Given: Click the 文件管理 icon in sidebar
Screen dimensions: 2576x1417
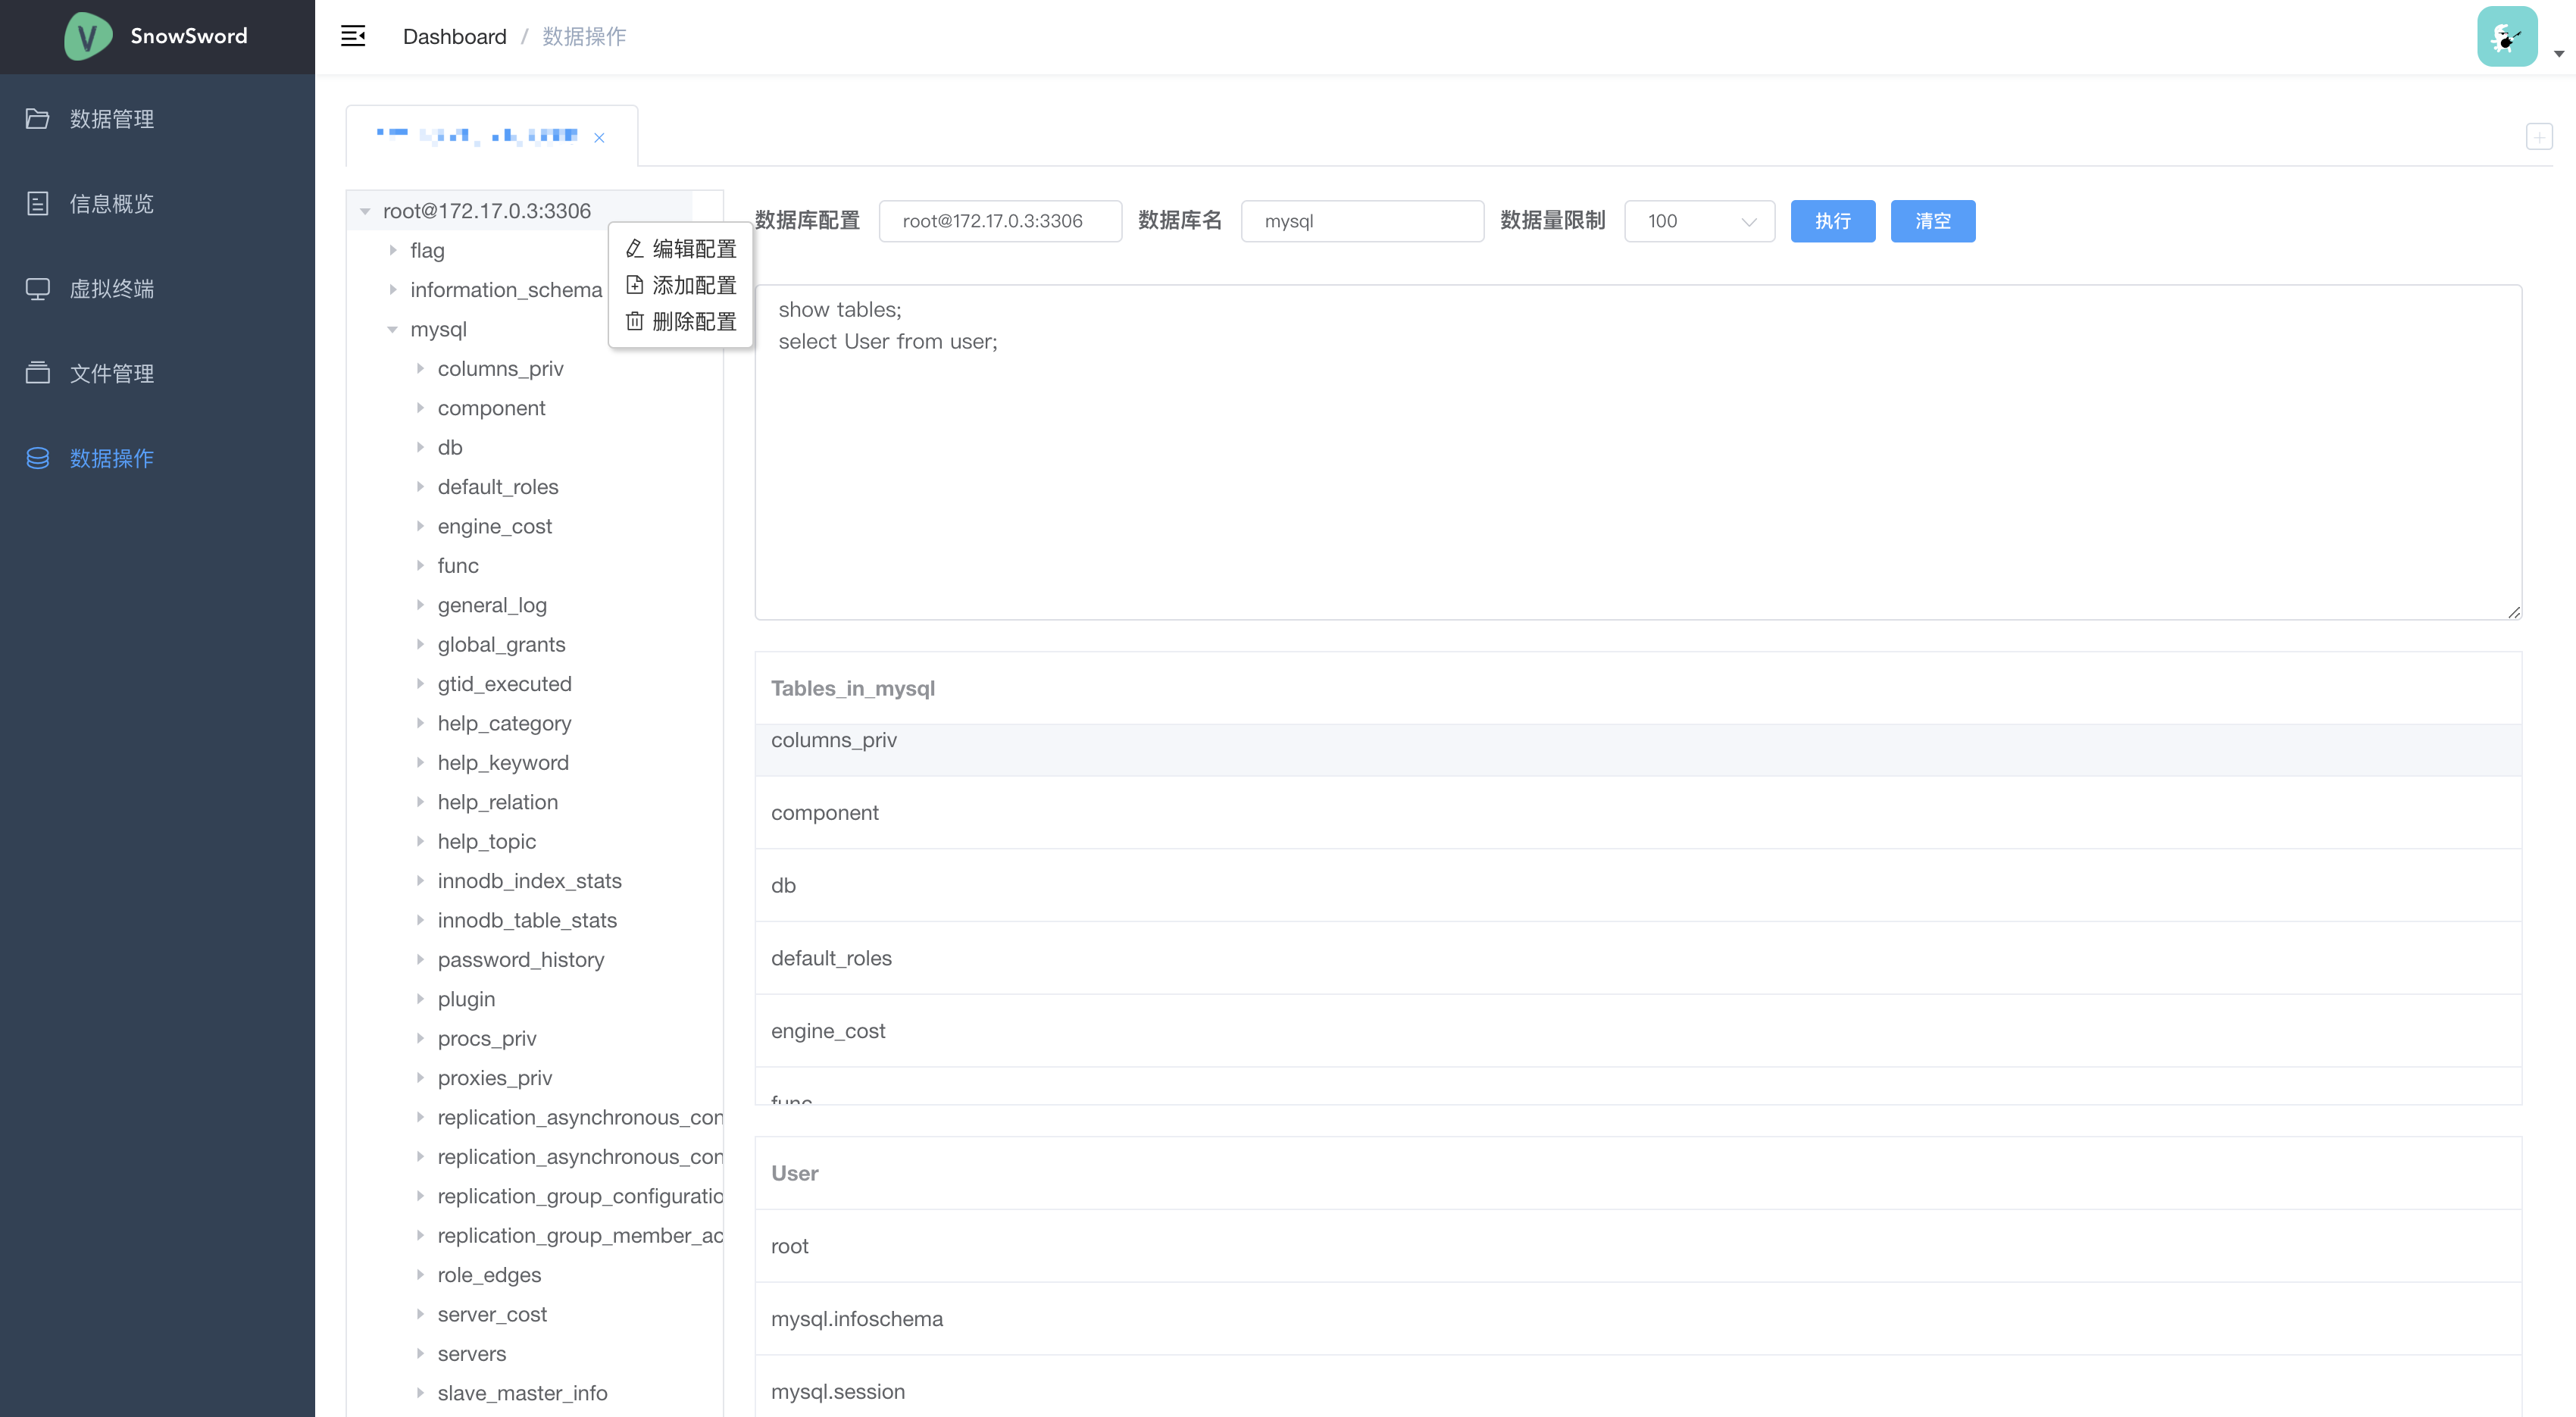Looking at the screenshot, I should (x=38, y=373).
